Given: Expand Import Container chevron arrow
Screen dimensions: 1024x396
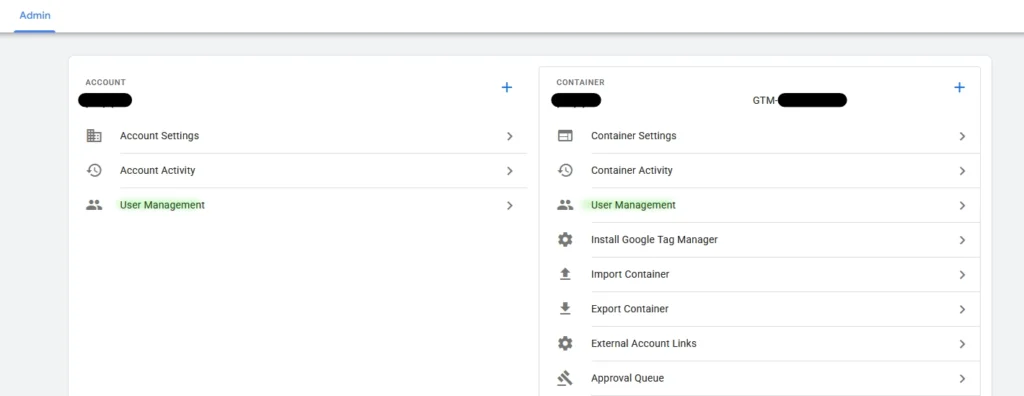Looking at the screenshot, I should [x=962, y=275].
